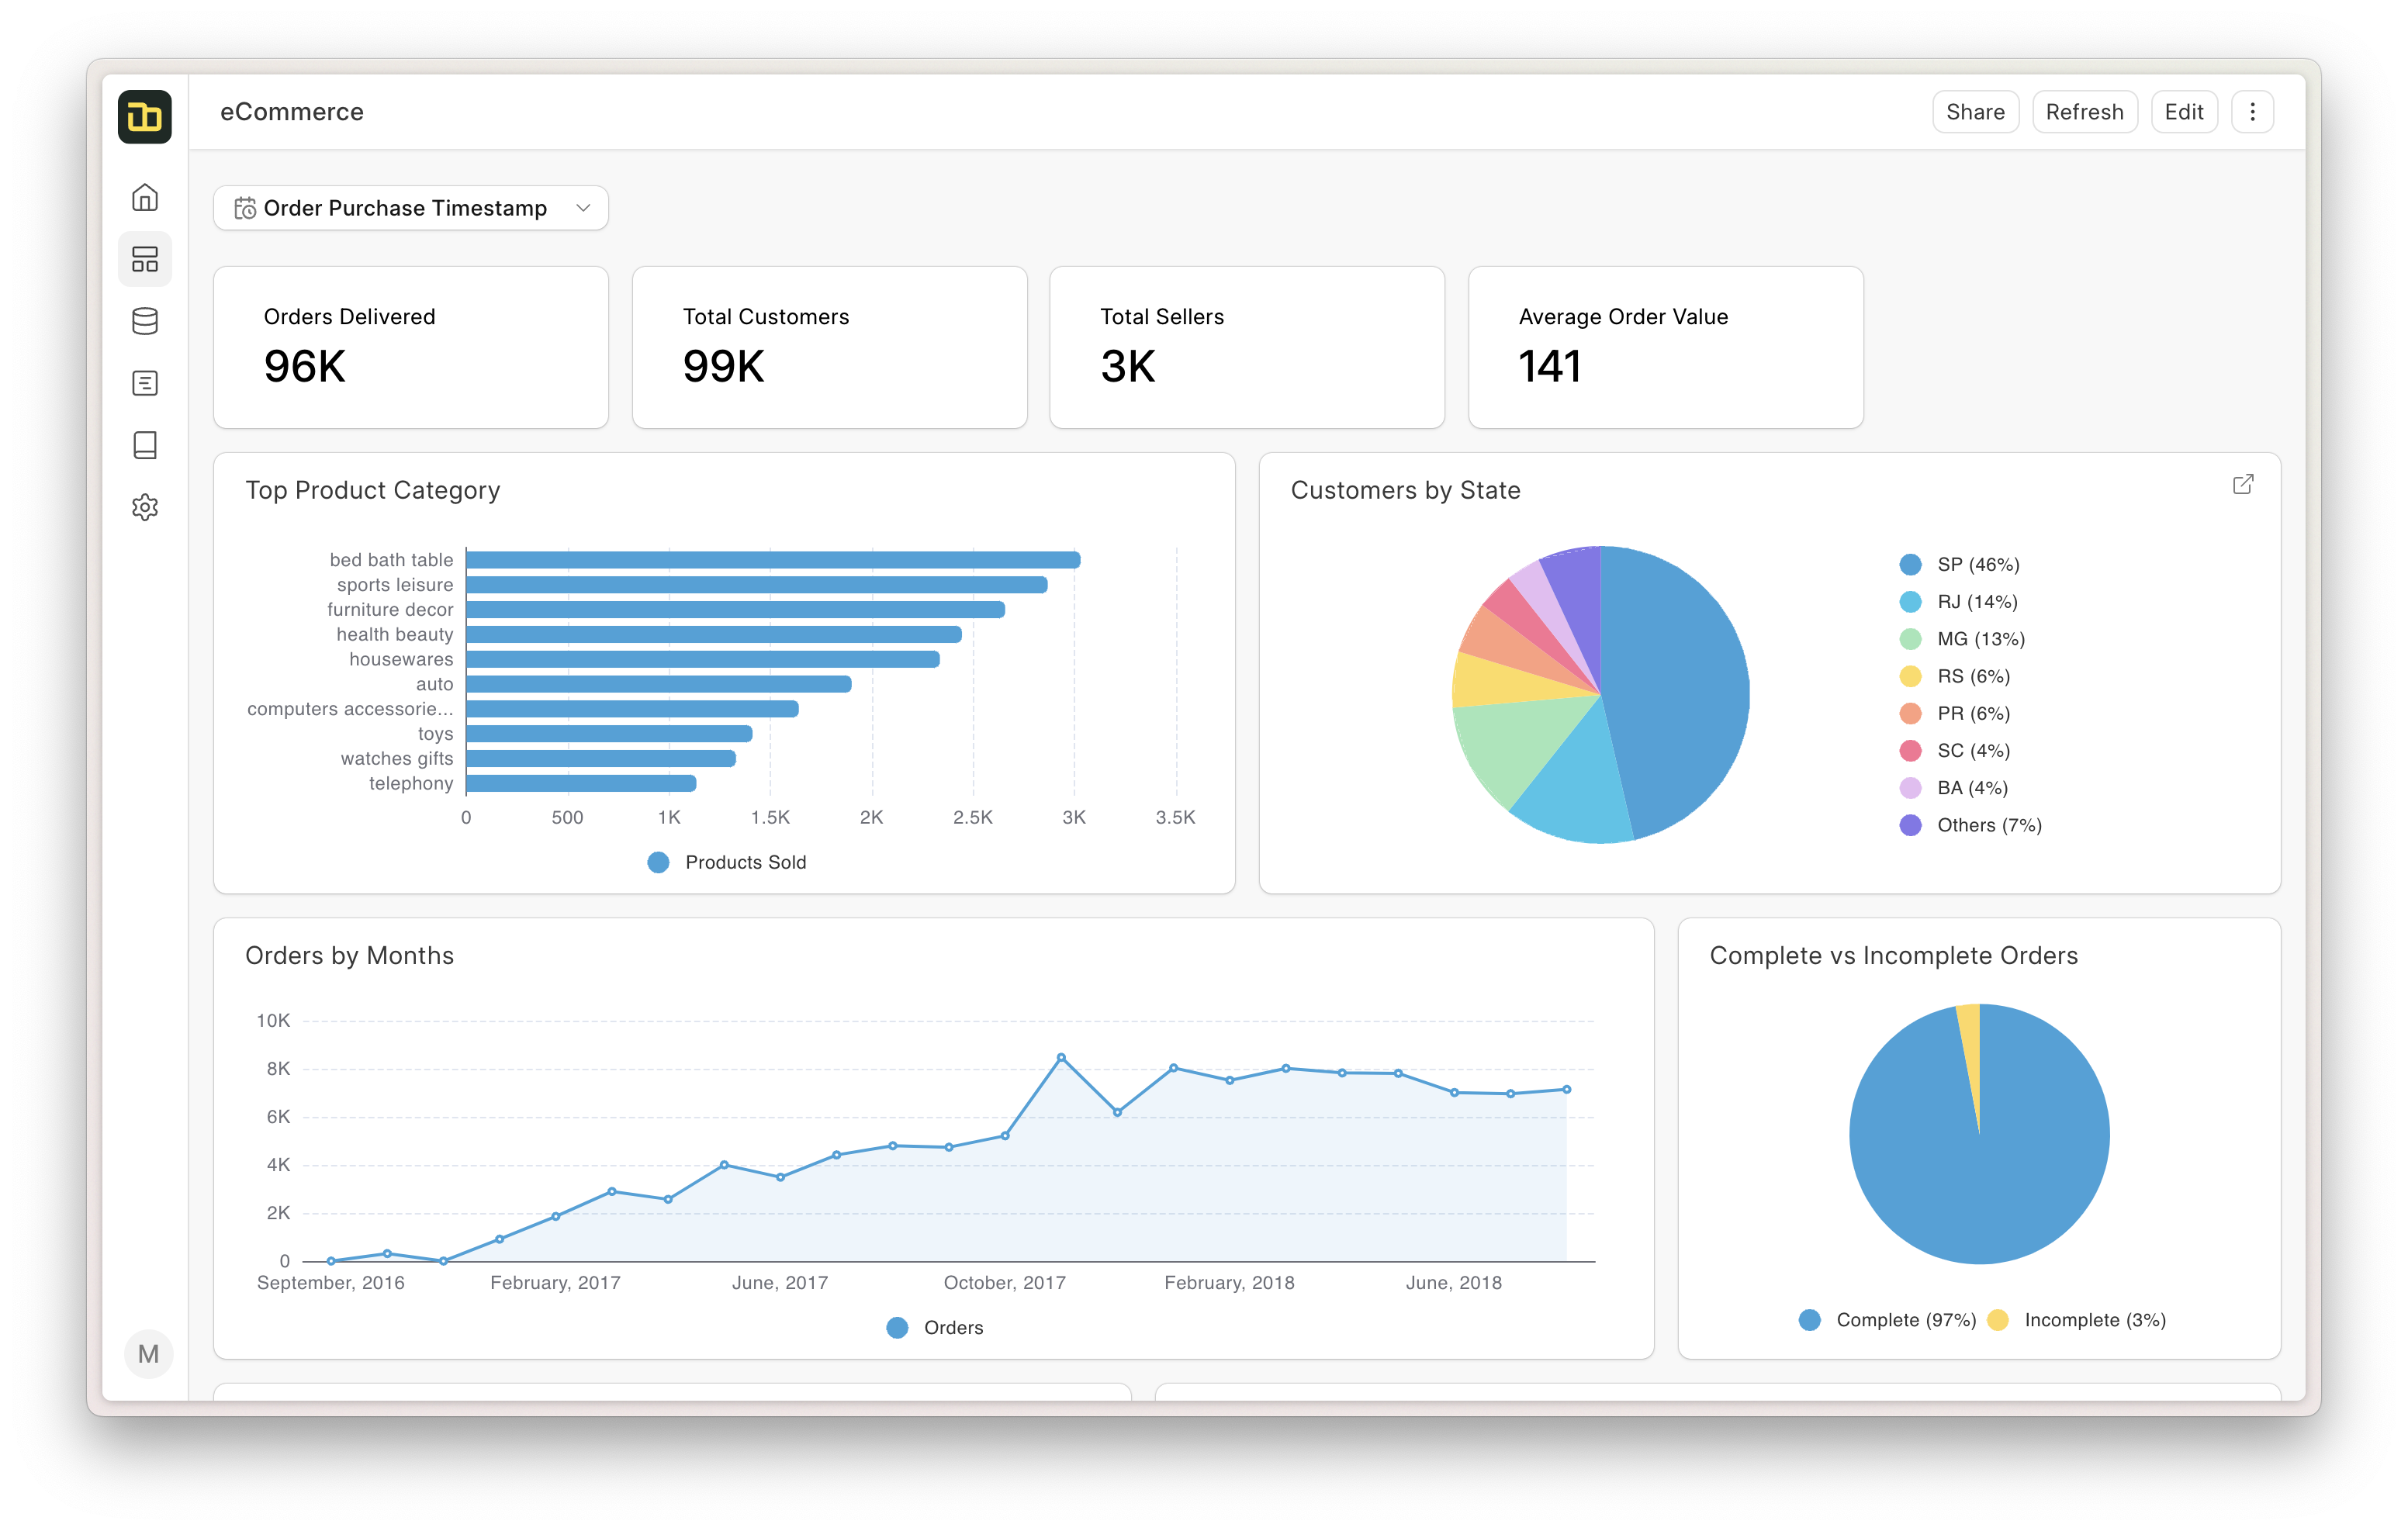This screenshot has height=1531, width=2408.
Task: Click the calendar icon in the filter
Action: [245, 208]
